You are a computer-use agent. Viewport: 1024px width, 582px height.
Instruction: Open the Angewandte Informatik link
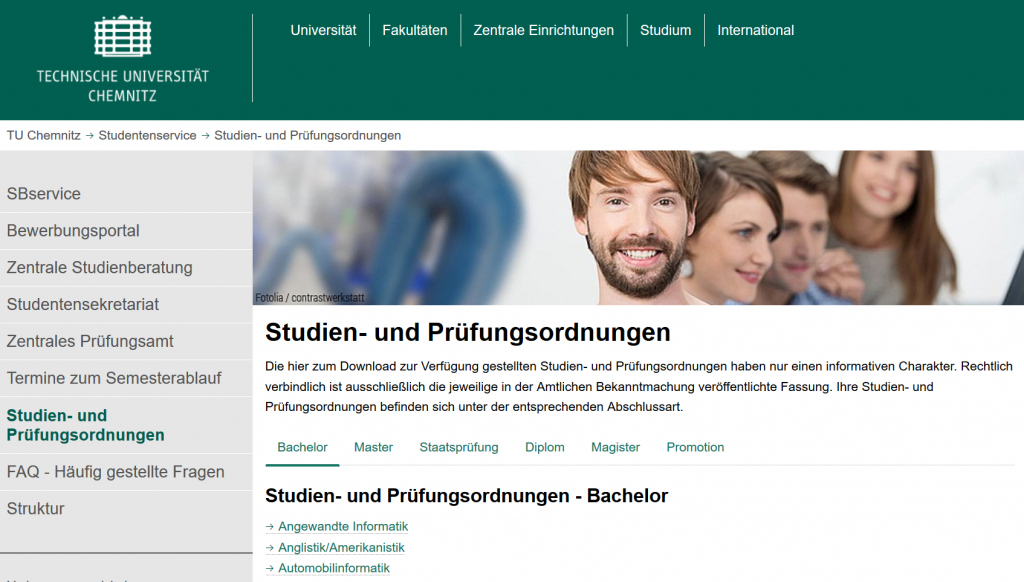click(343, 526)
